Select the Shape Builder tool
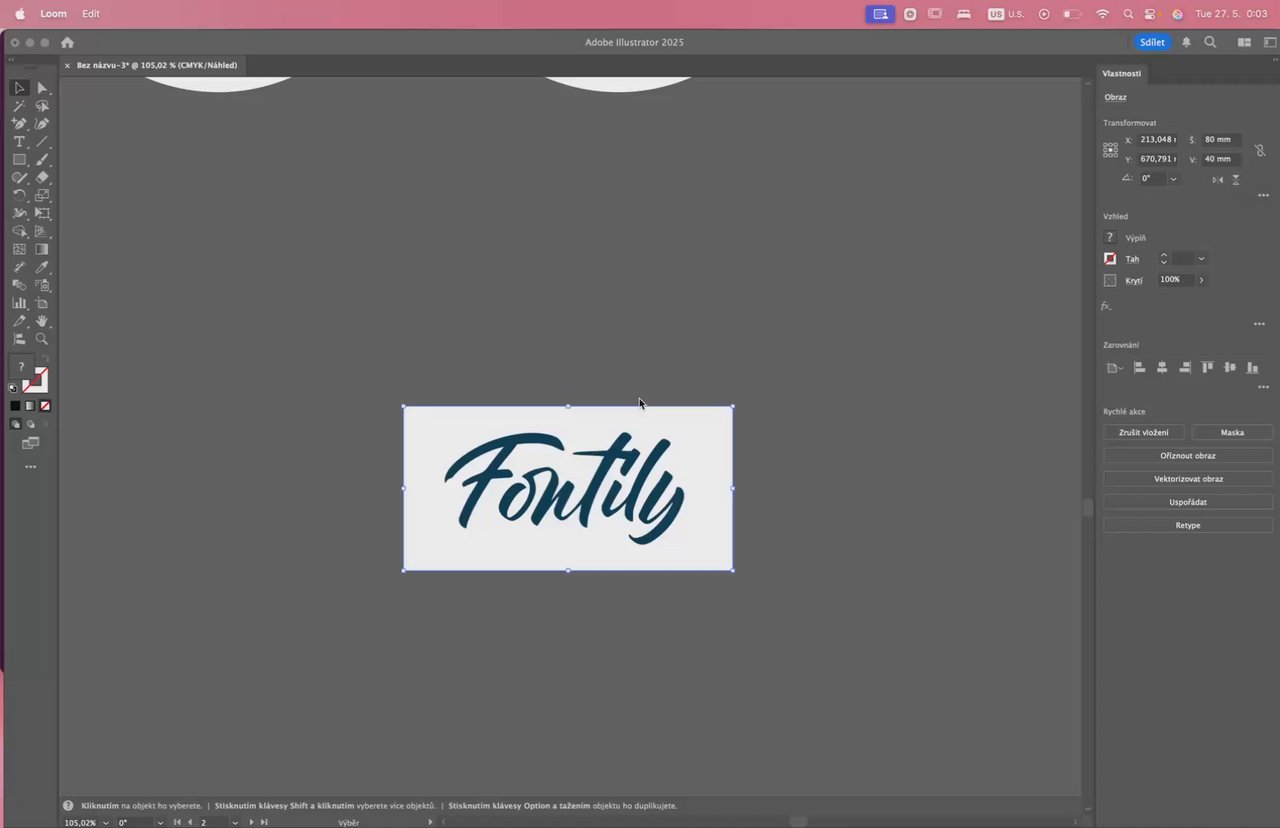The image size is (1280, 828). tap(19, 232)
